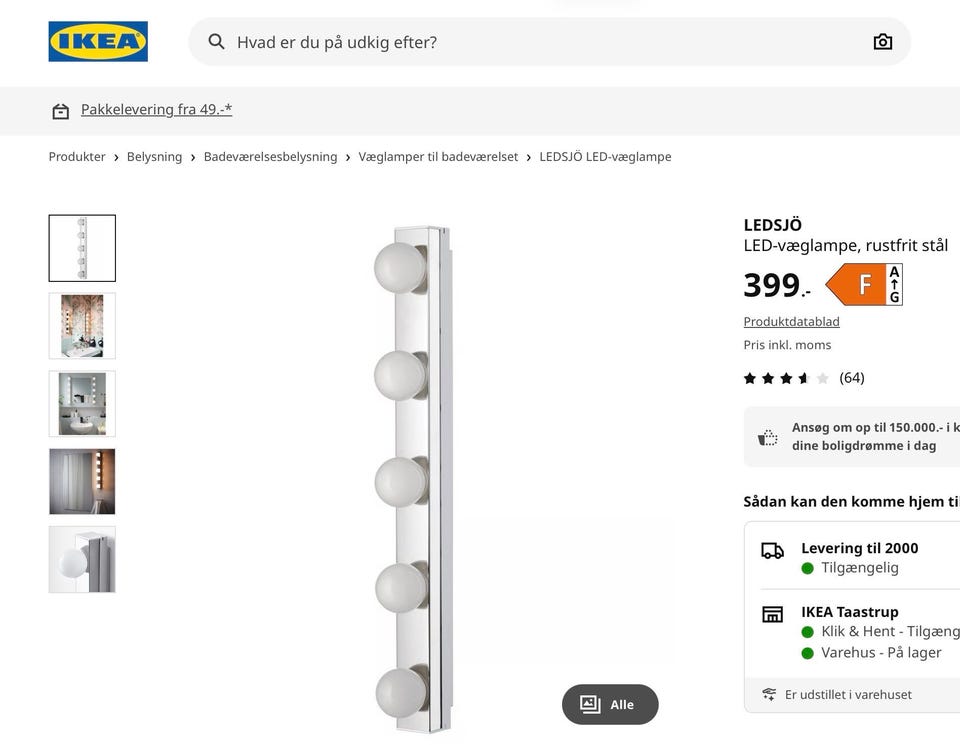Click the F energy label icon
The height and width of the screenshot is (745, 960).
coord(864,285)
